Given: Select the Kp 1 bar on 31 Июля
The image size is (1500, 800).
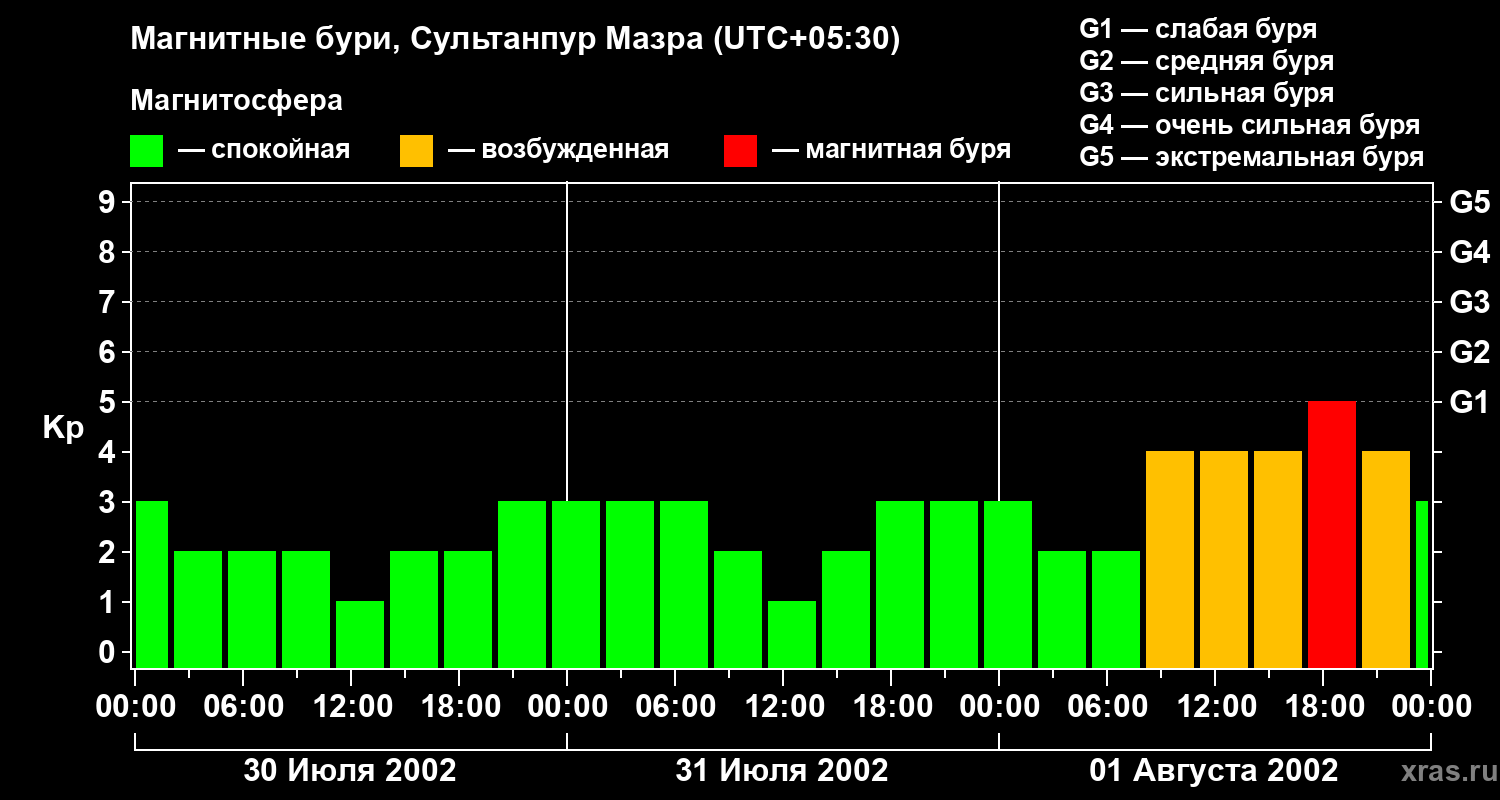Looking at the screenshot, I should (x=792, y=634).
